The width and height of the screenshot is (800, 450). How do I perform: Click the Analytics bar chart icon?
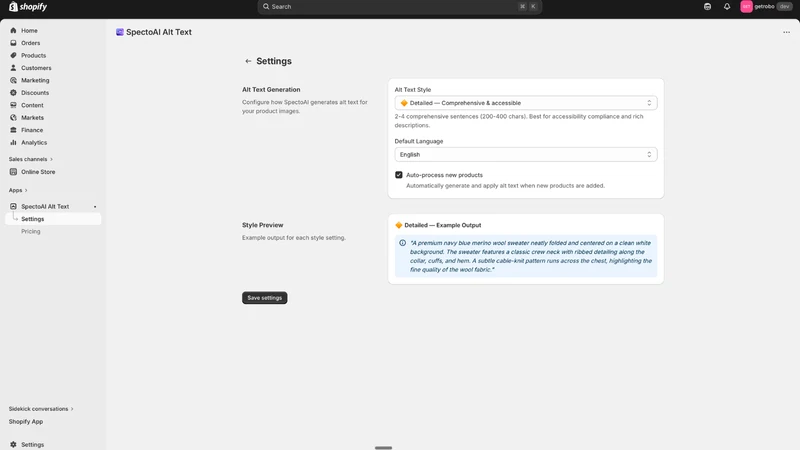pos(13,142)
